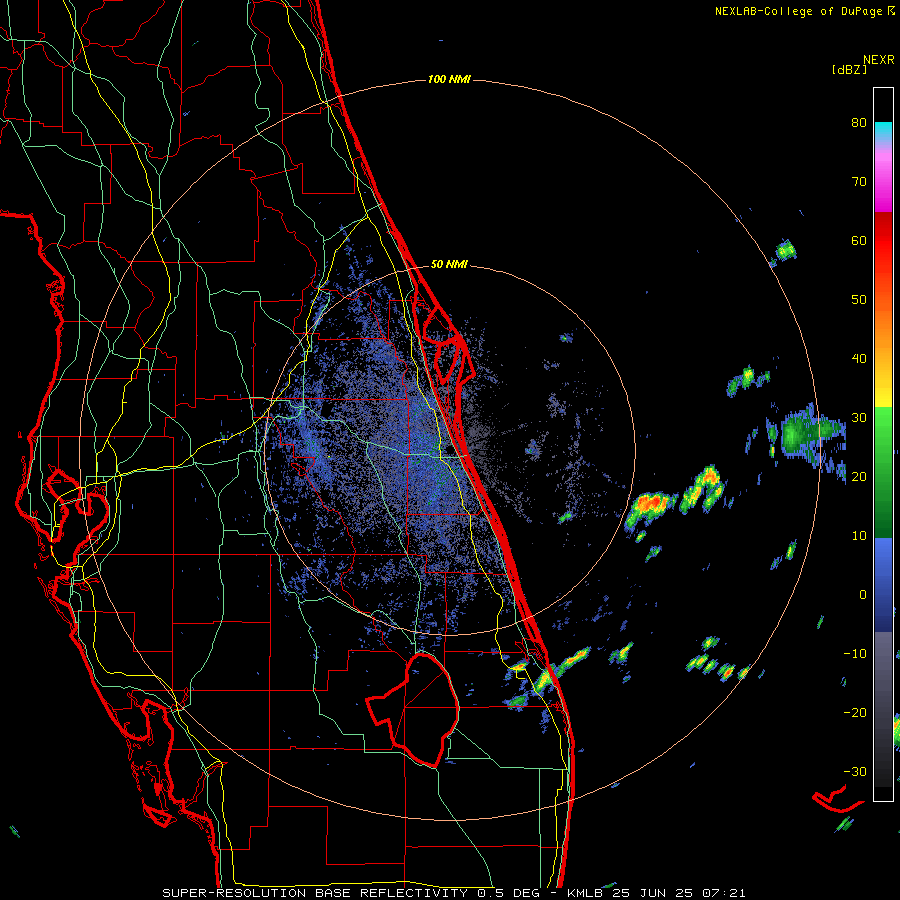The width and height of the screenshot is (900, 900).
Task: Click the large green echo on 100 NMI ring
Action: coord(805,435)
